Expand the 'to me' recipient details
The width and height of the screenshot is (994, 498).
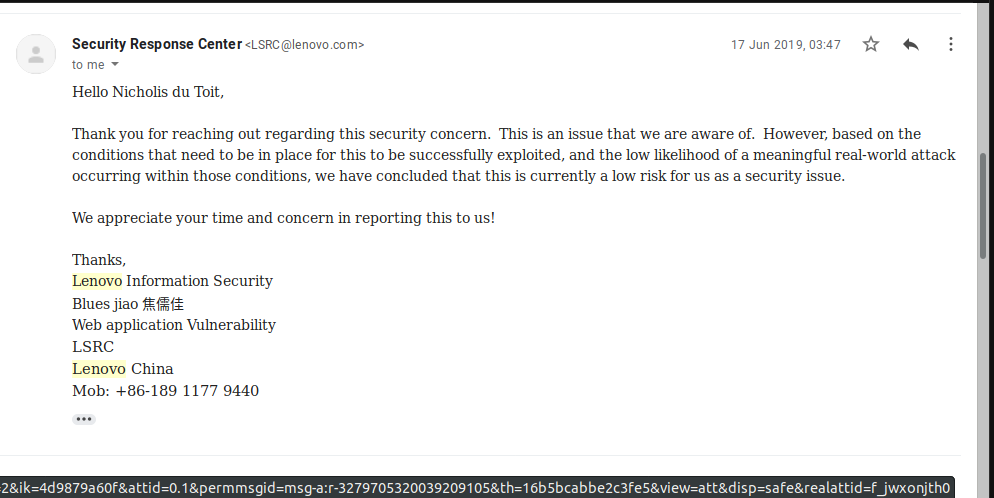115,65
